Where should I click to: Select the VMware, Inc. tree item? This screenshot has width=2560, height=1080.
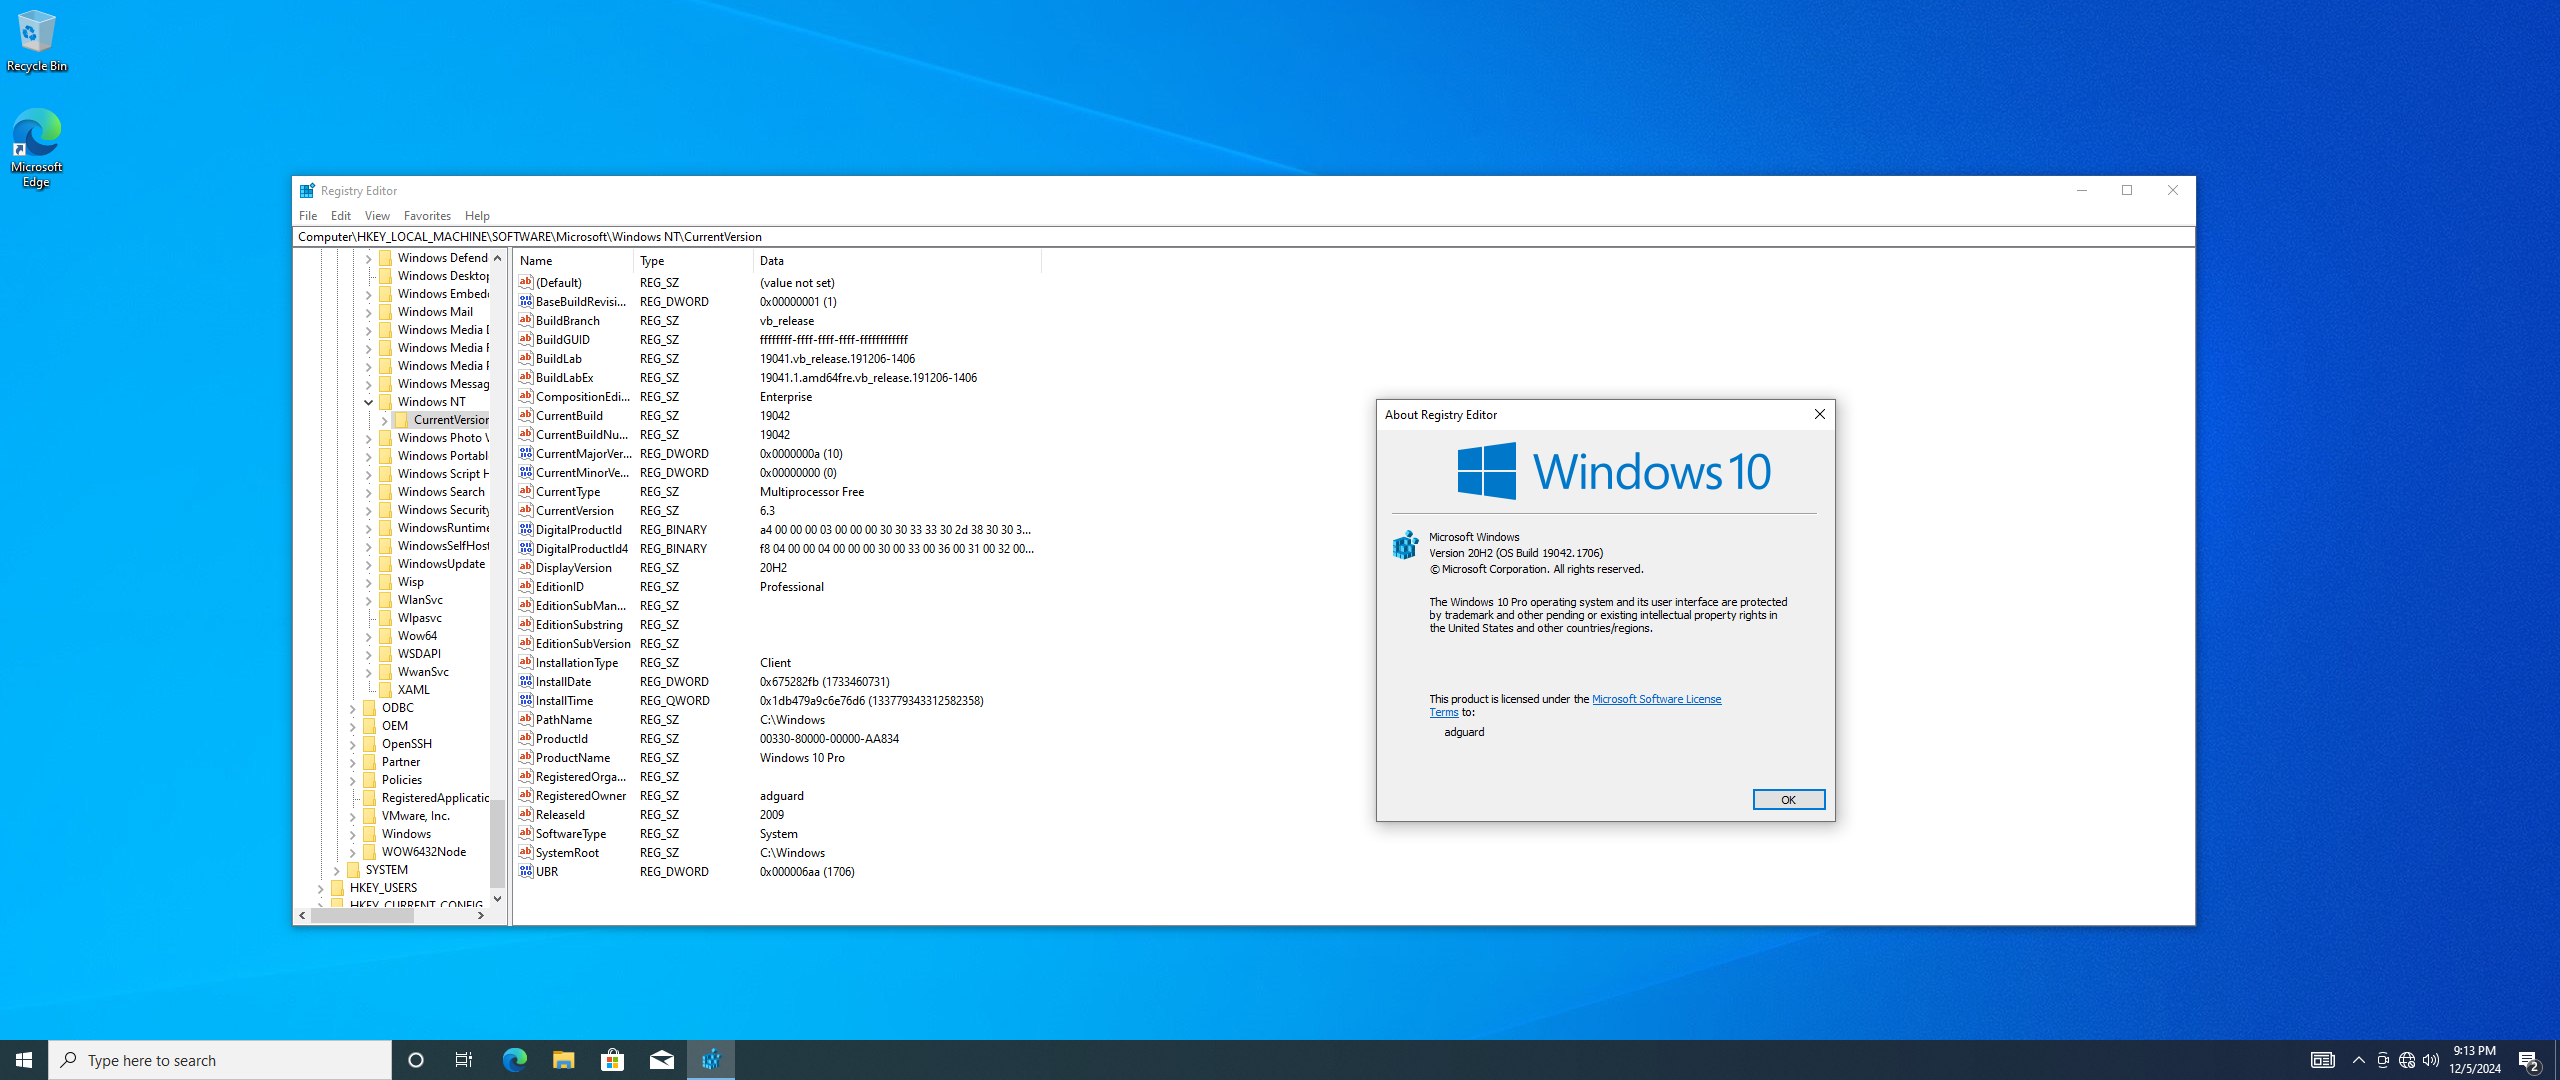[x=416, y=816]
